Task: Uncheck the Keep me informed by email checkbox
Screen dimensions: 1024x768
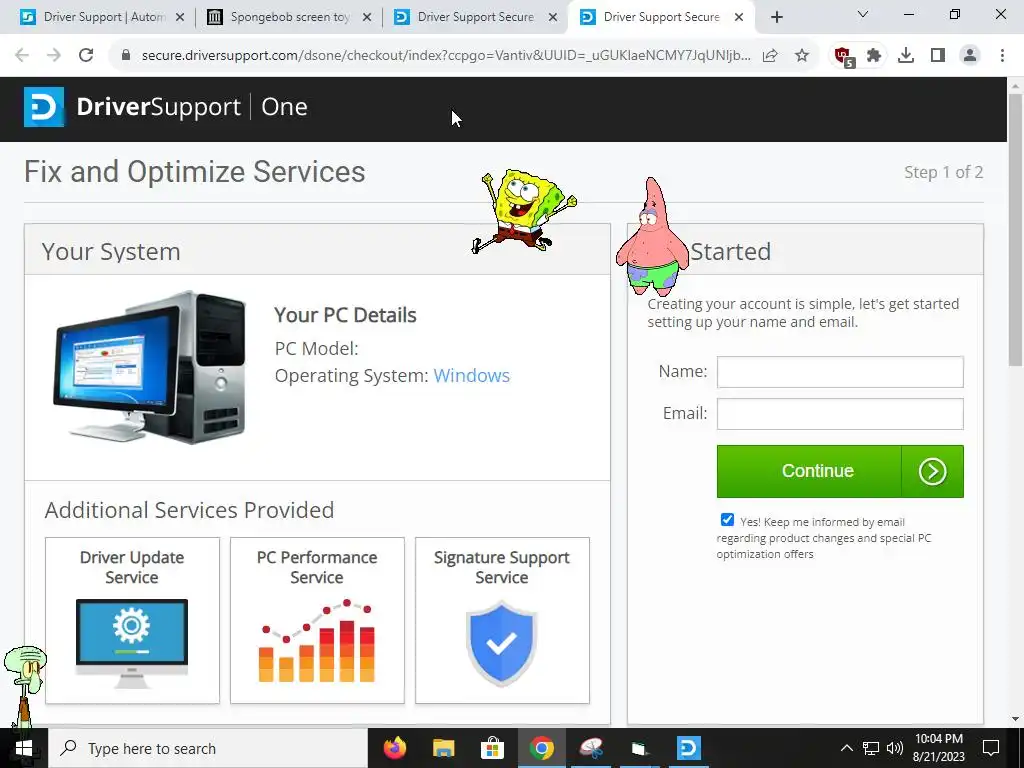Action: tap(727, 520)
